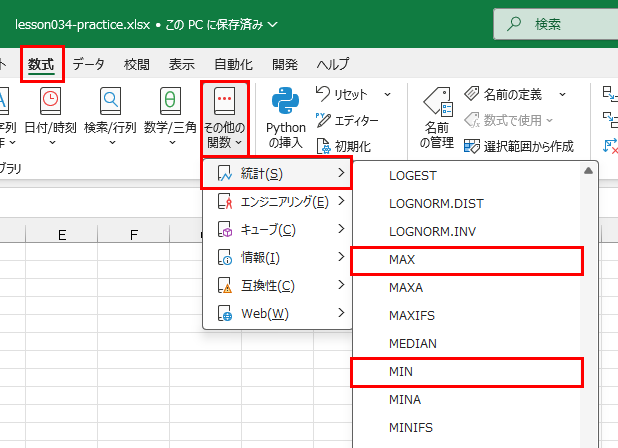Select column E header
Viewport: 618px width, 448px height.
61,234
